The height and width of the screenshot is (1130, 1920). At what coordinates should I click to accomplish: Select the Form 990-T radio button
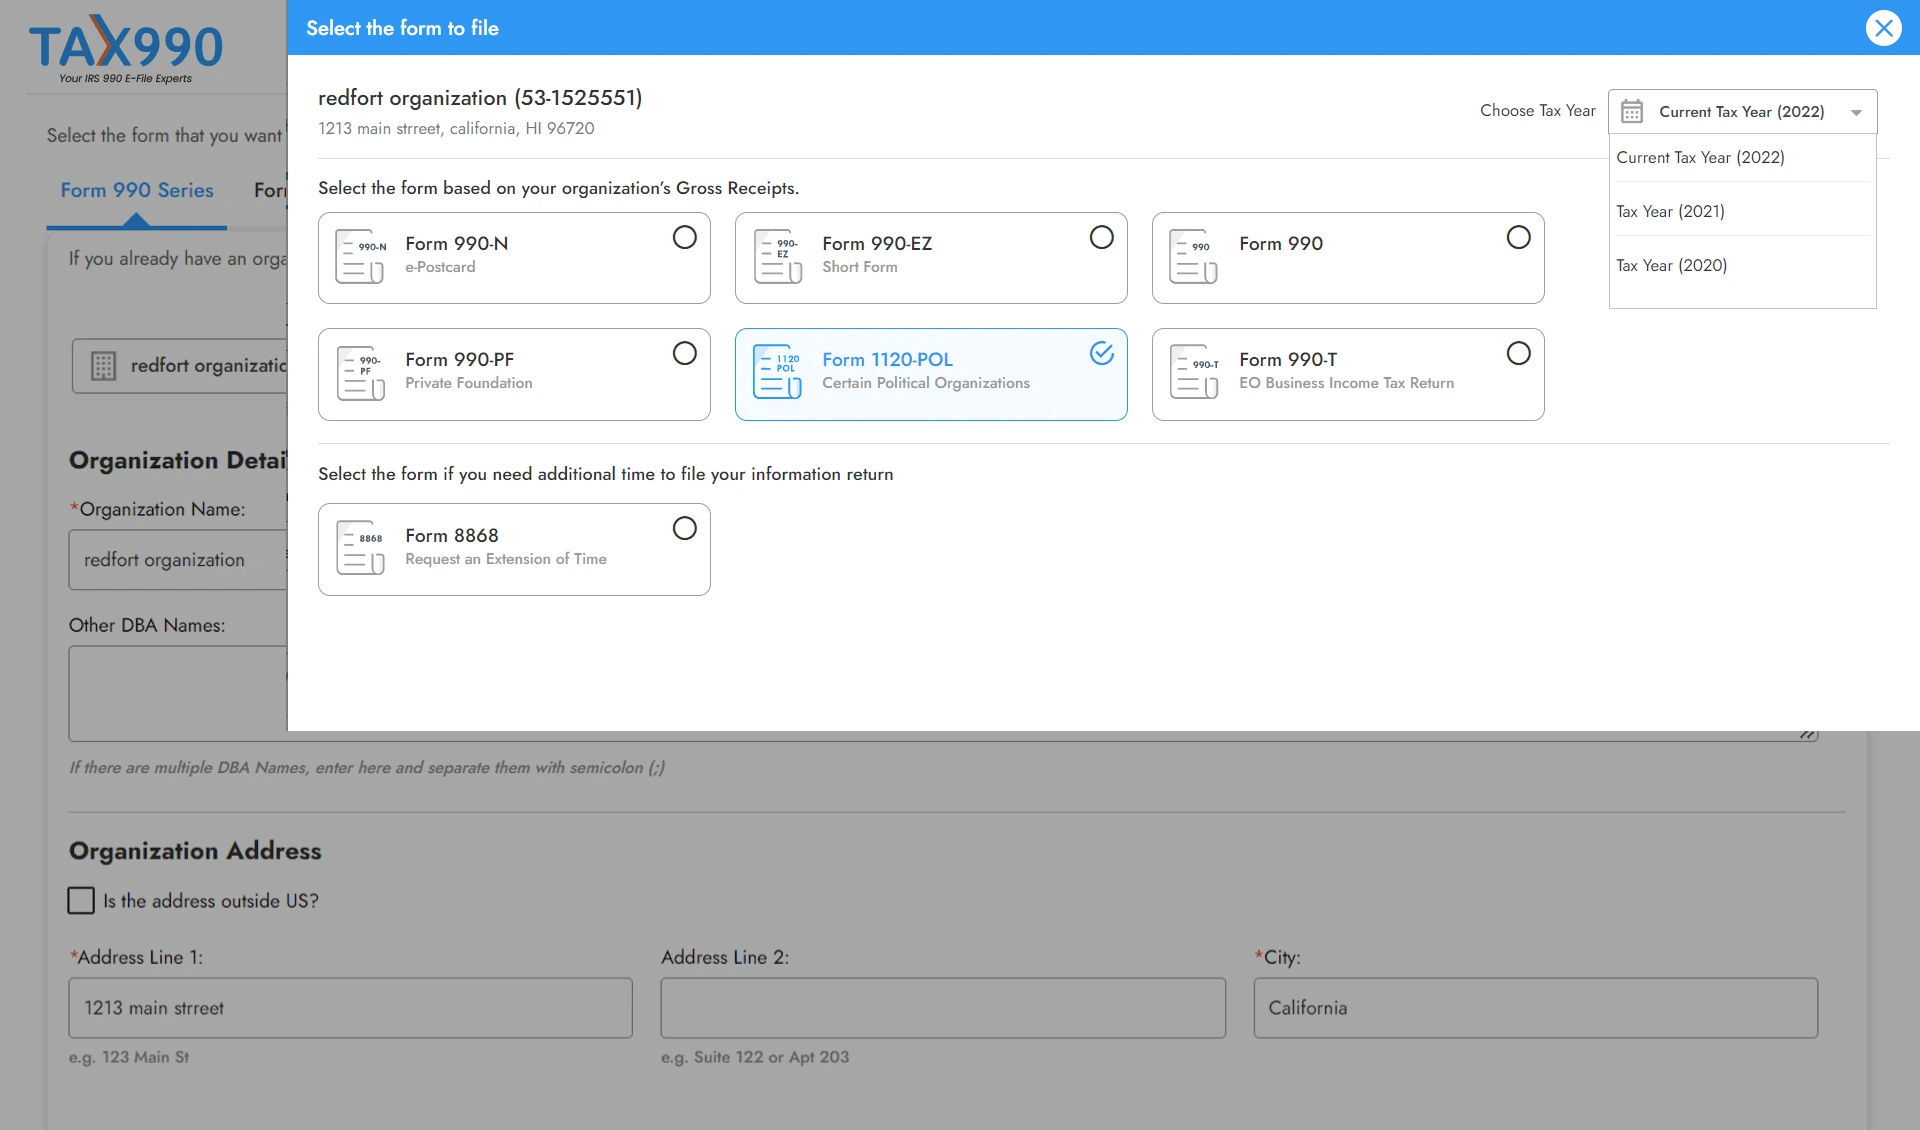pos(1519,353)
